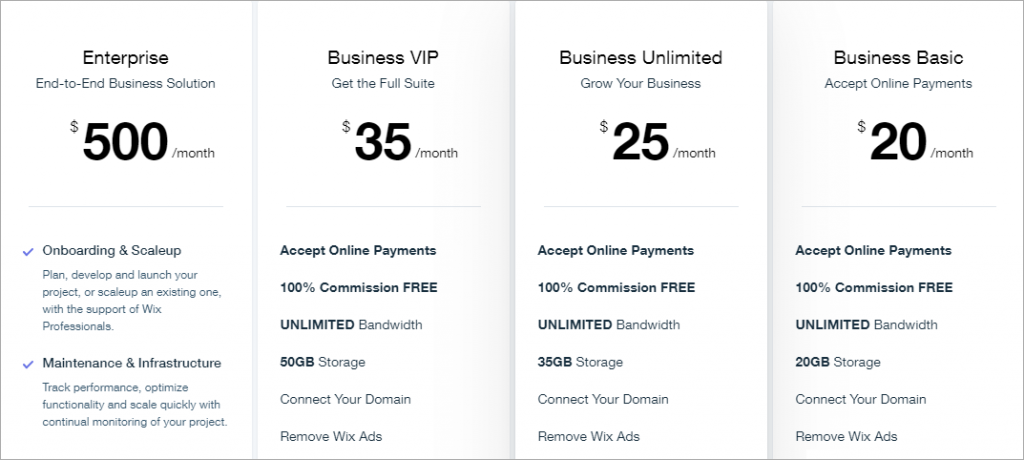Image resolution: width=1024 pixels, height=460 pixels.
Task: Click the $500 per month price
Action: [x=126, y=142]
